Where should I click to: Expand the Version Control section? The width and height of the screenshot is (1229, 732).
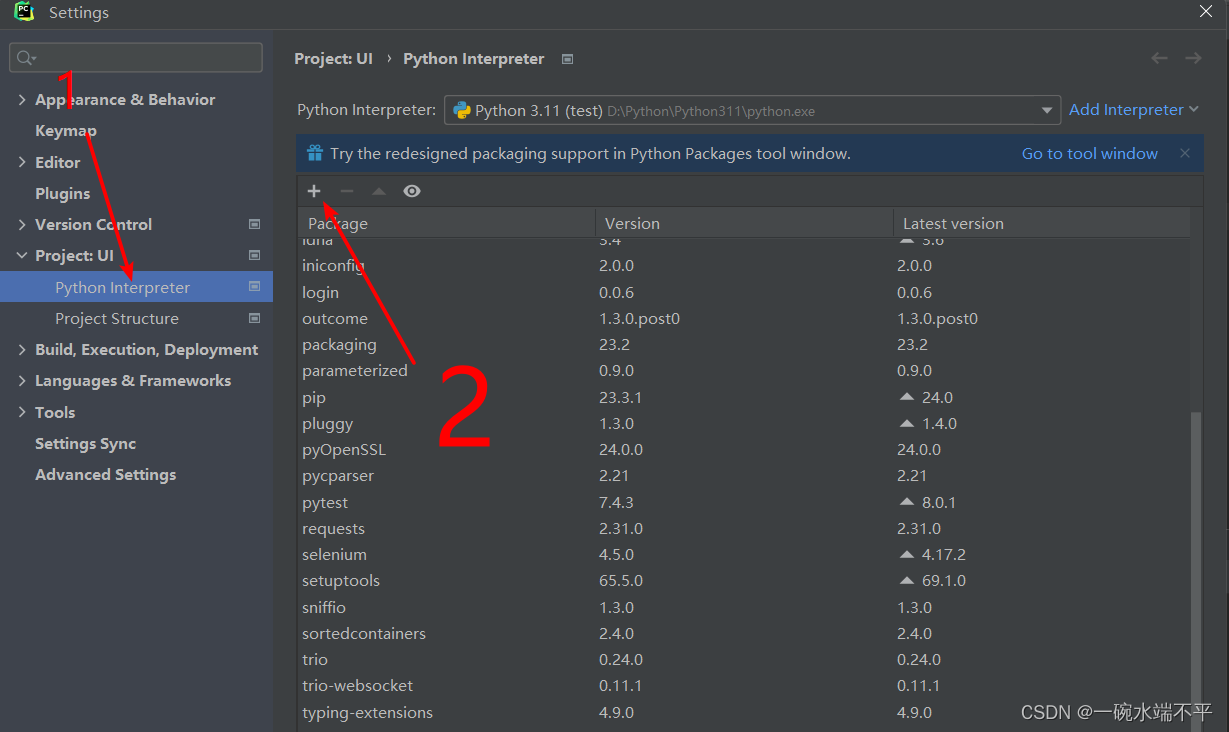coord(22,224)
